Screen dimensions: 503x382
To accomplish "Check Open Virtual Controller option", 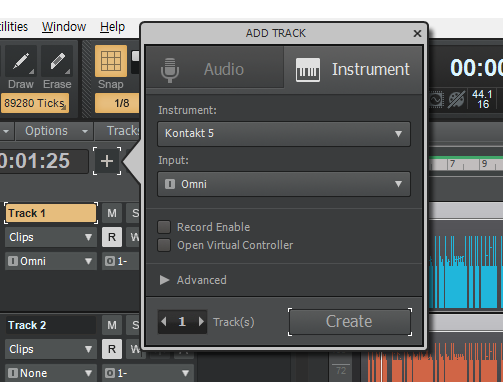I will click(164, 245).
